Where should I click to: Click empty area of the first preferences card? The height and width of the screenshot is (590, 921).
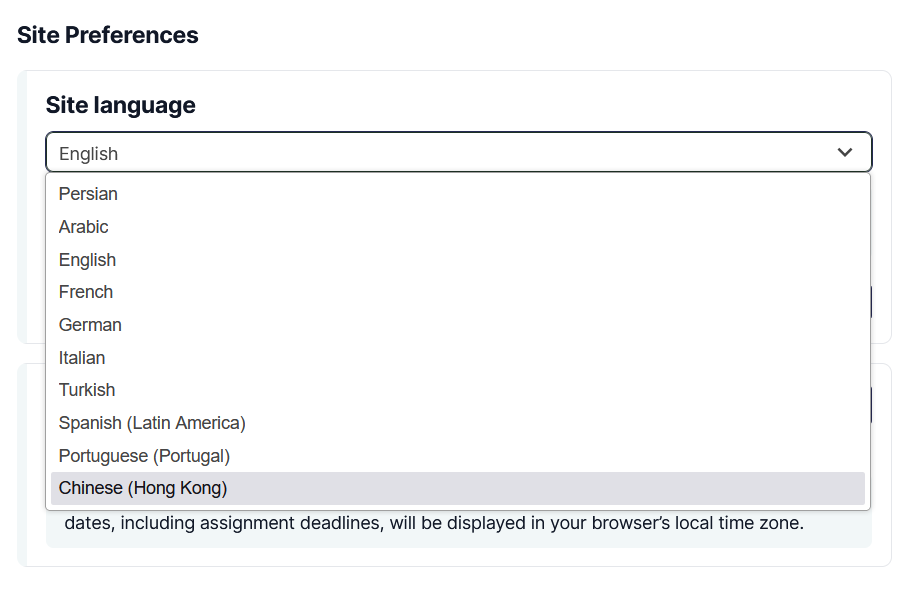pyautogui.click(x=529, y=105)
